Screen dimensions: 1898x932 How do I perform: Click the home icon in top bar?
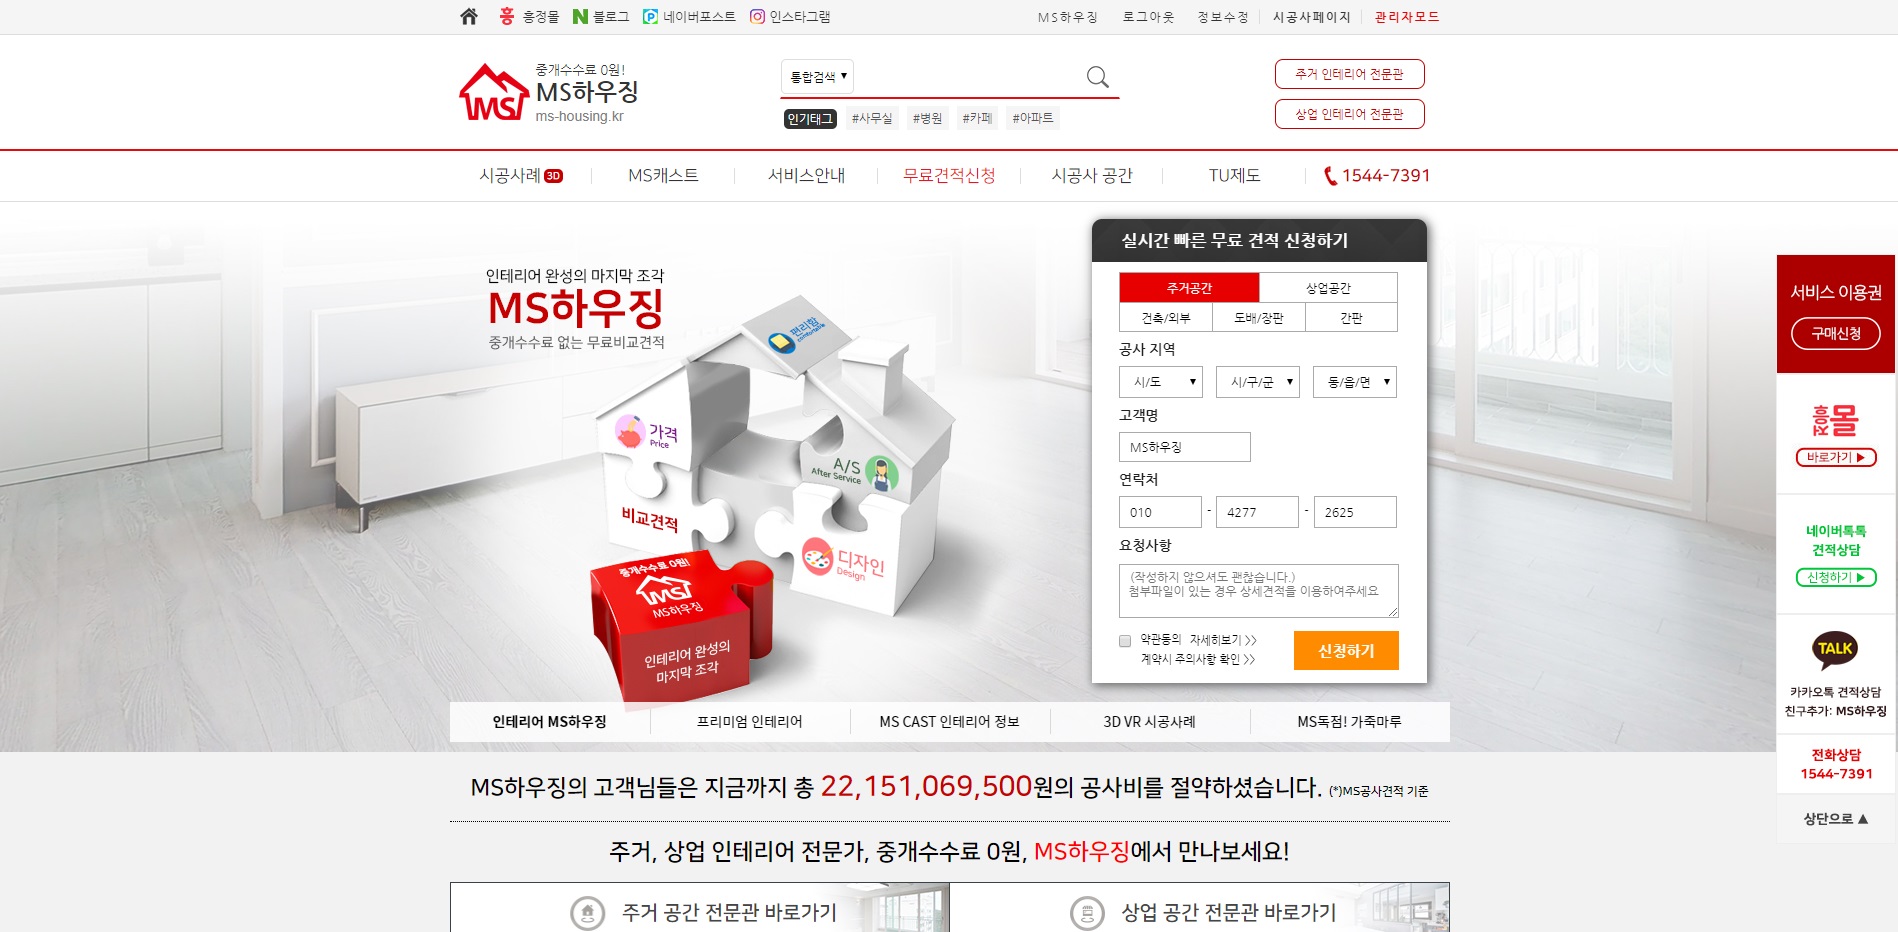[469, 16]
